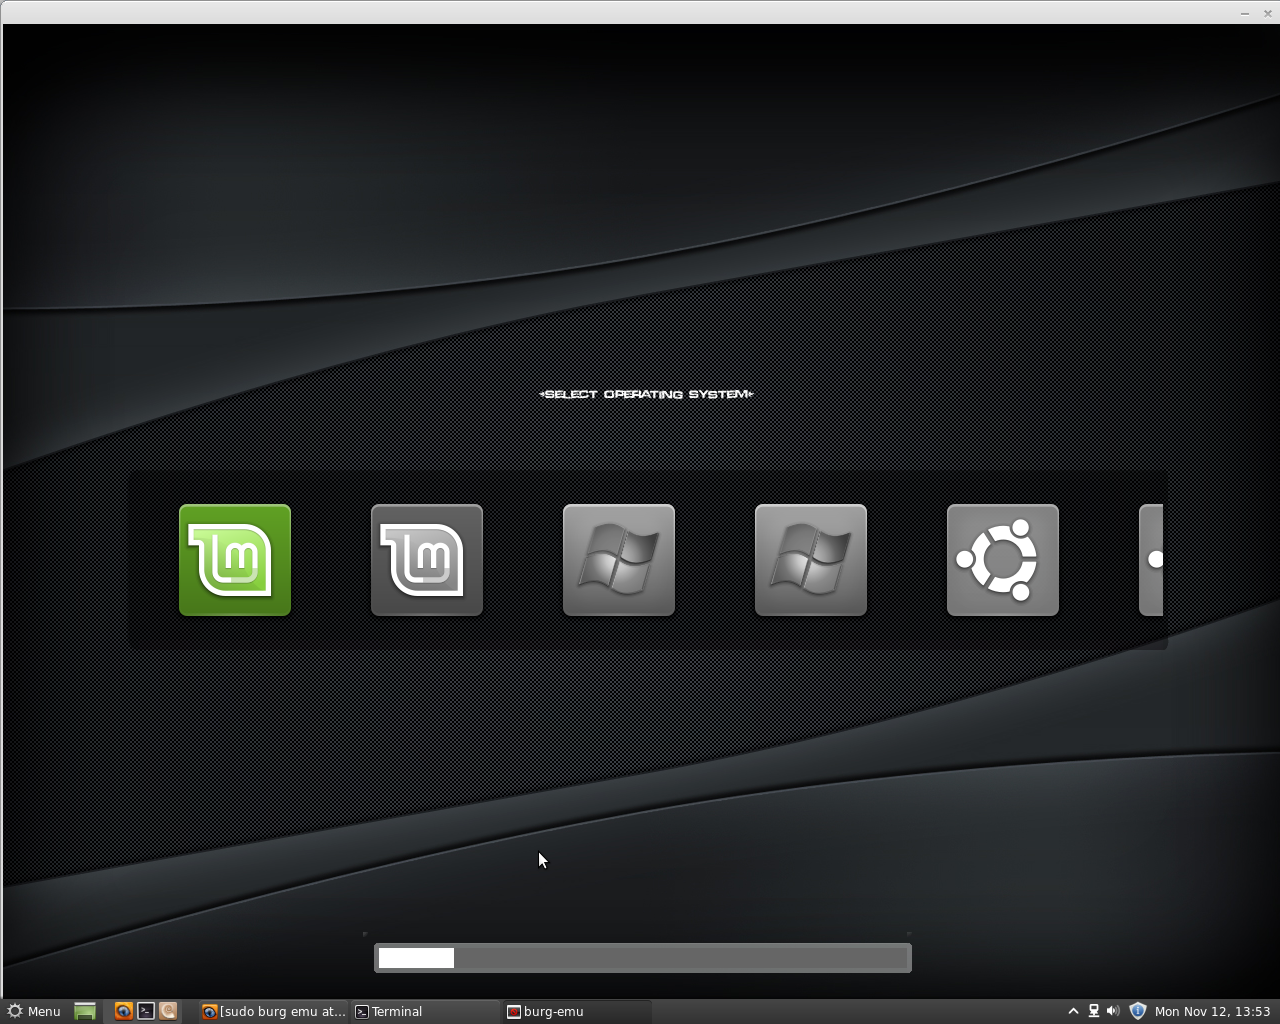Select the first gray Windows boot entry
This screenshot has width=1280, height=1024.
(x=619, y=560)
